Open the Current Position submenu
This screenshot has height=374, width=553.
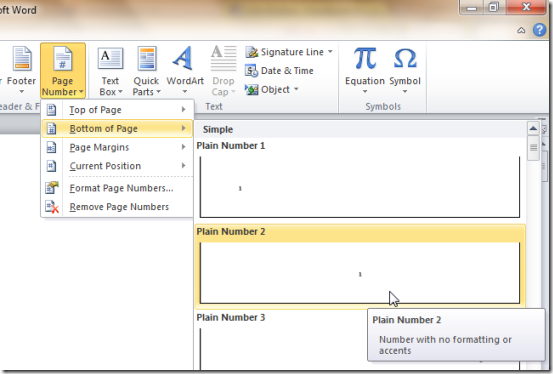pyautogui.click(x=117, y=166)
